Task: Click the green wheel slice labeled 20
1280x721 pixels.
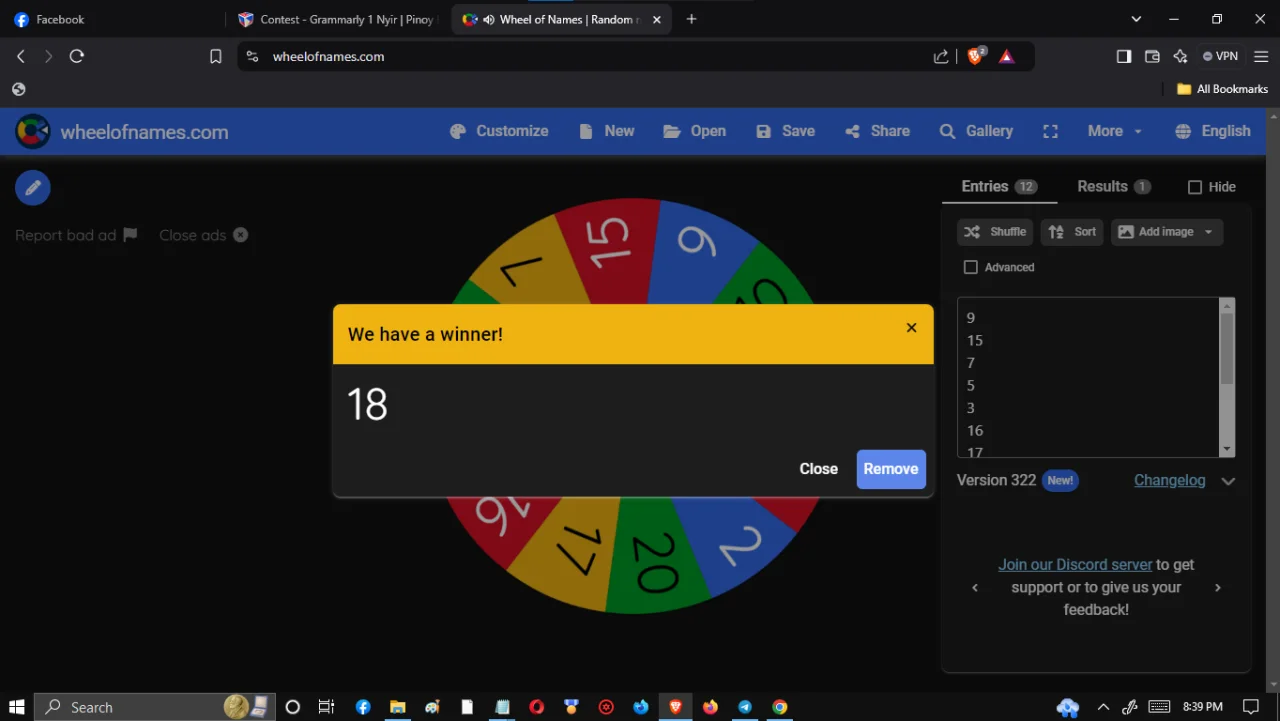Action: coord(655,558)
